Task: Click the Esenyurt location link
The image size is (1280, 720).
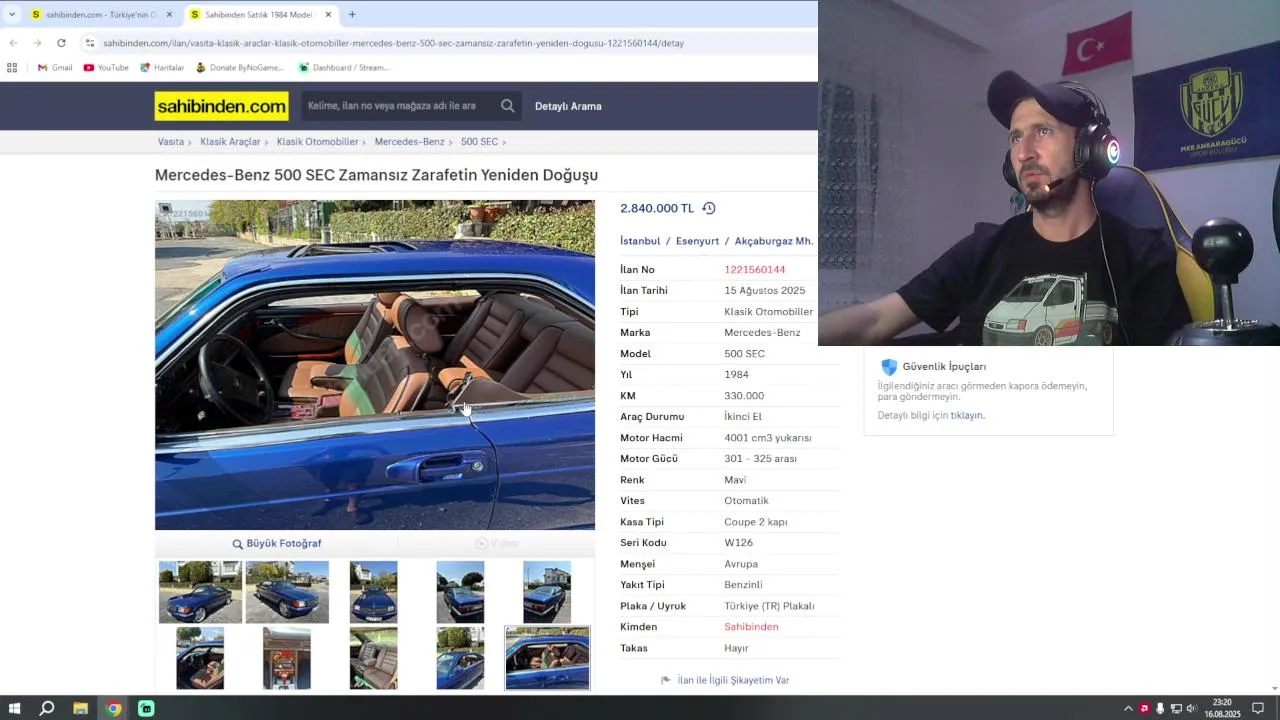Action: 697,241
